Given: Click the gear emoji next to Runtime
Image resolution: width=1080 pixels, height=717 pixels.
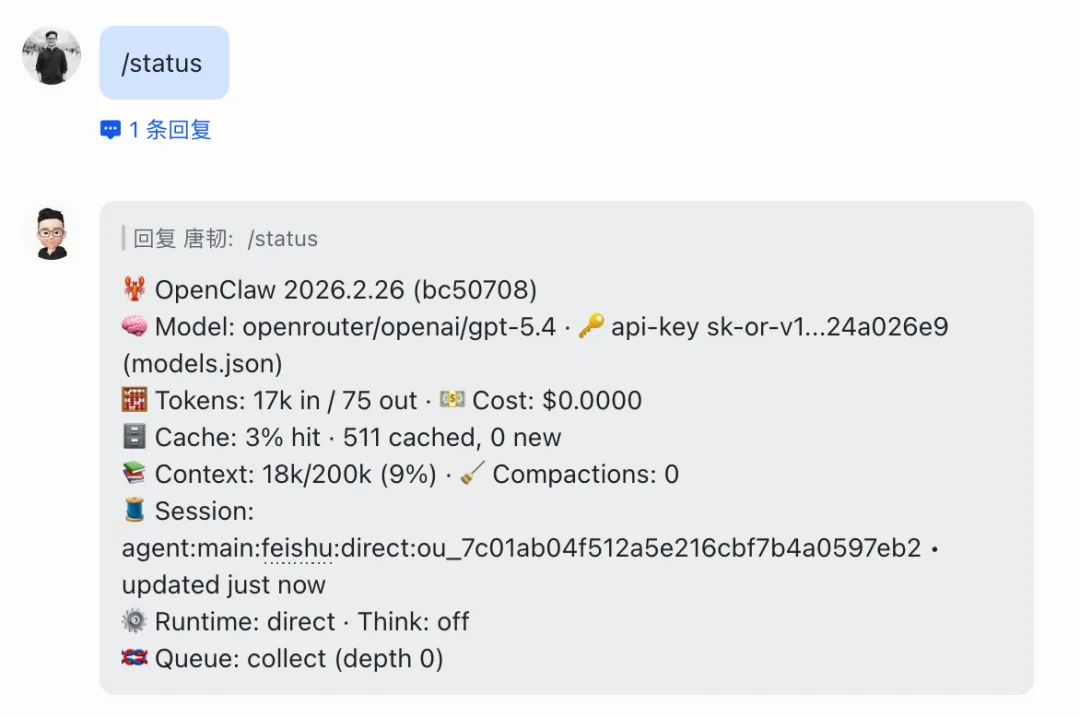Looking at the screenshot, I should [134, 621].
